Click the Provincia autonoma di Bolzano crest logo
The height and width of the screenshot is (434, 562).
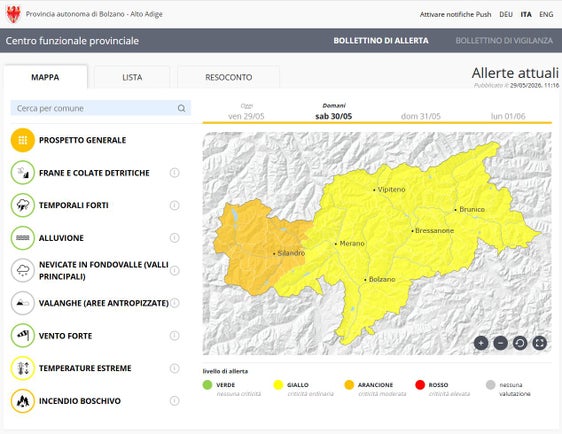click(14, 14)
